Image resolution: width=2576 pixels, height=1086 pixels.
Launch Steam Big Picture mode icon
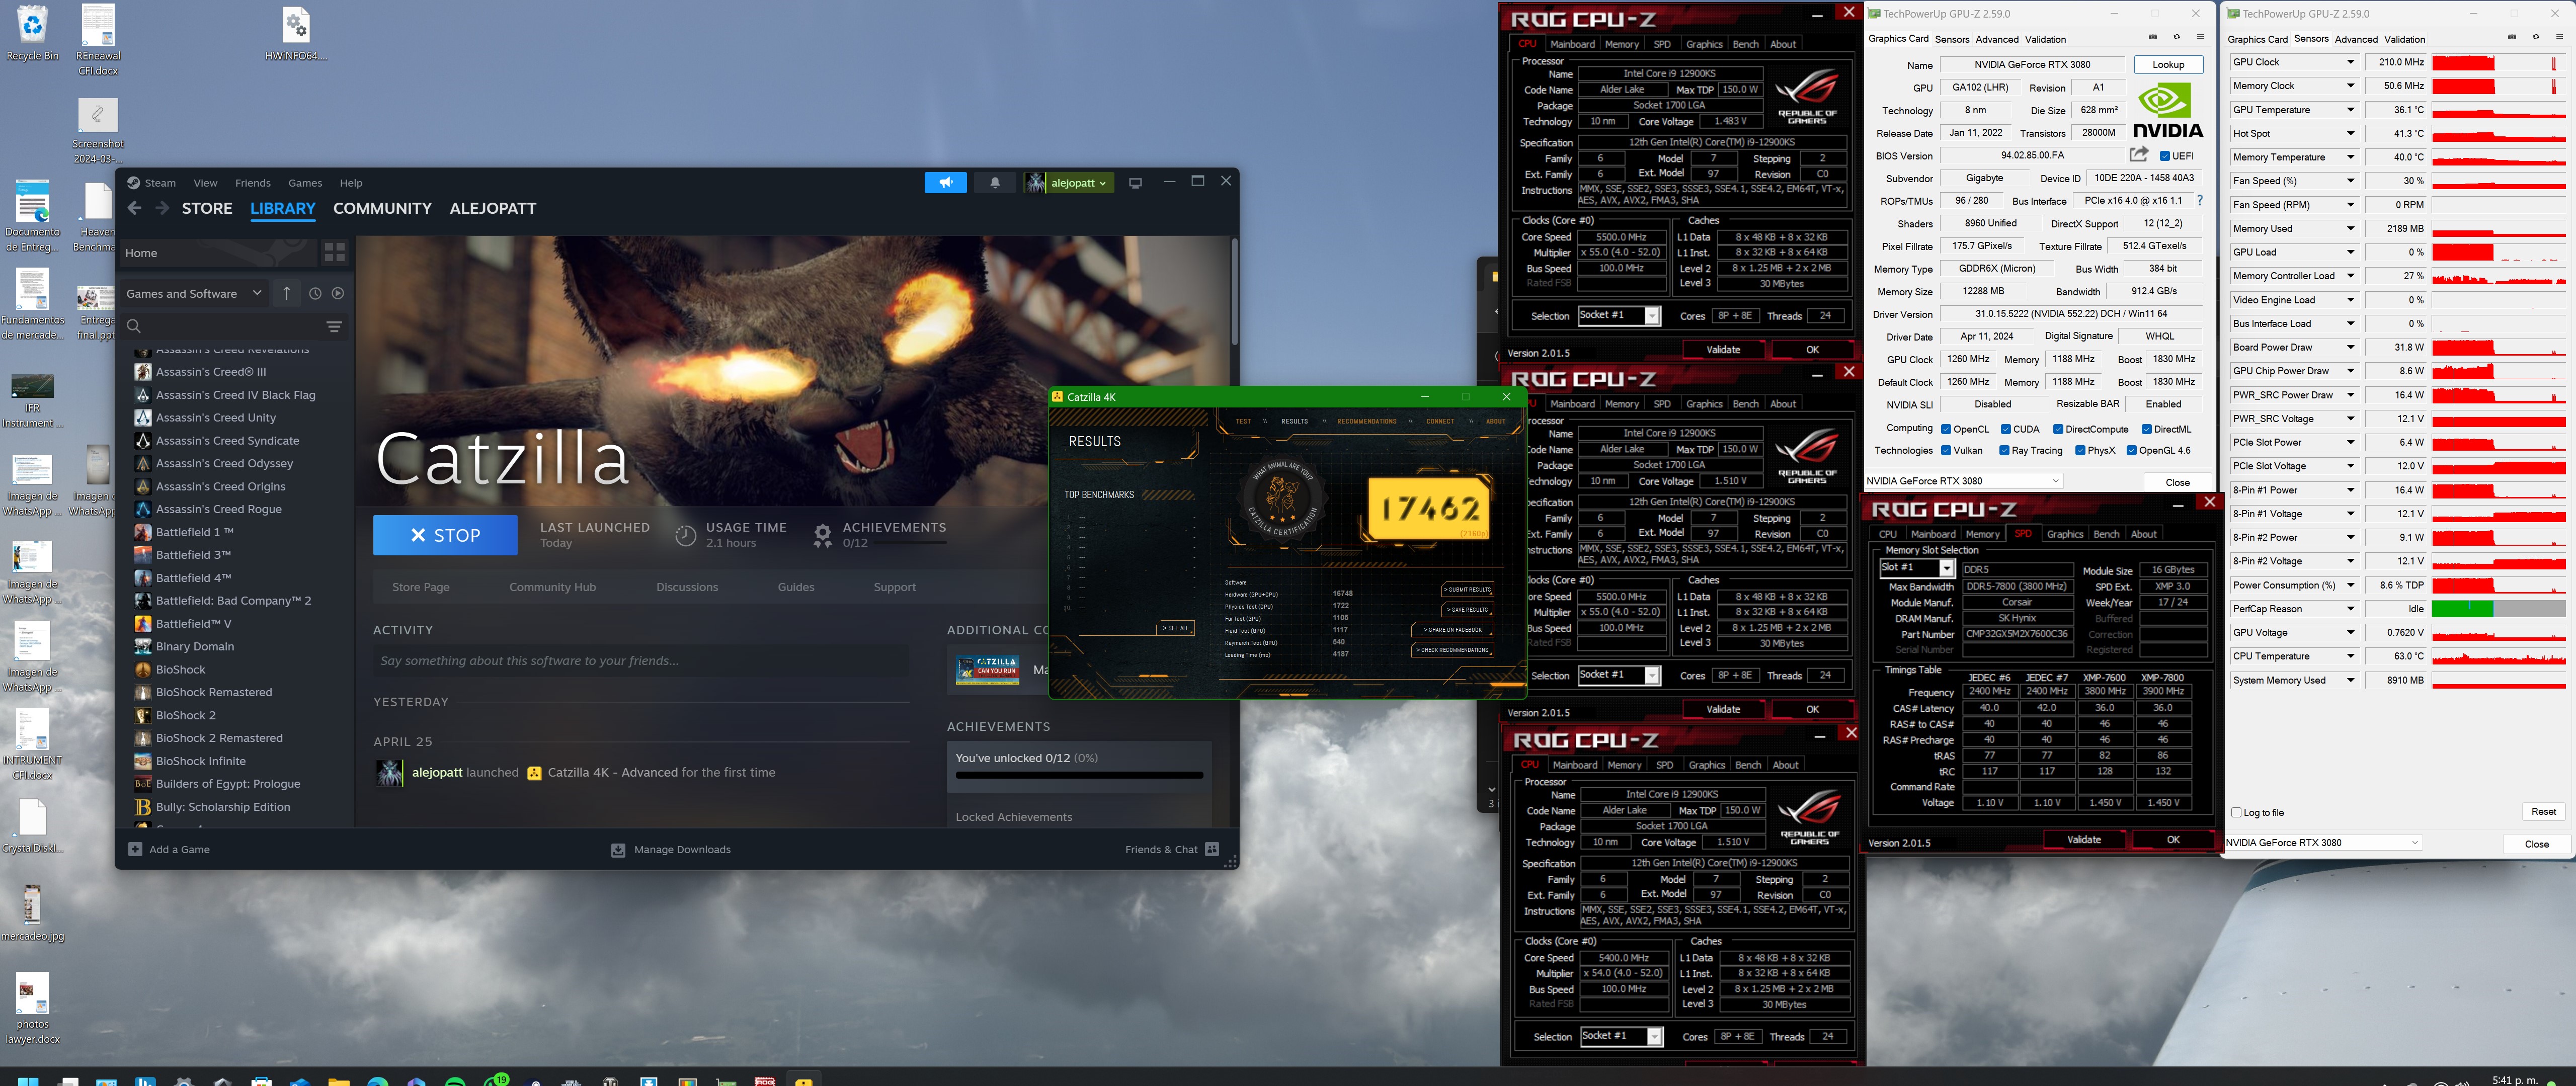[1135, 183]
